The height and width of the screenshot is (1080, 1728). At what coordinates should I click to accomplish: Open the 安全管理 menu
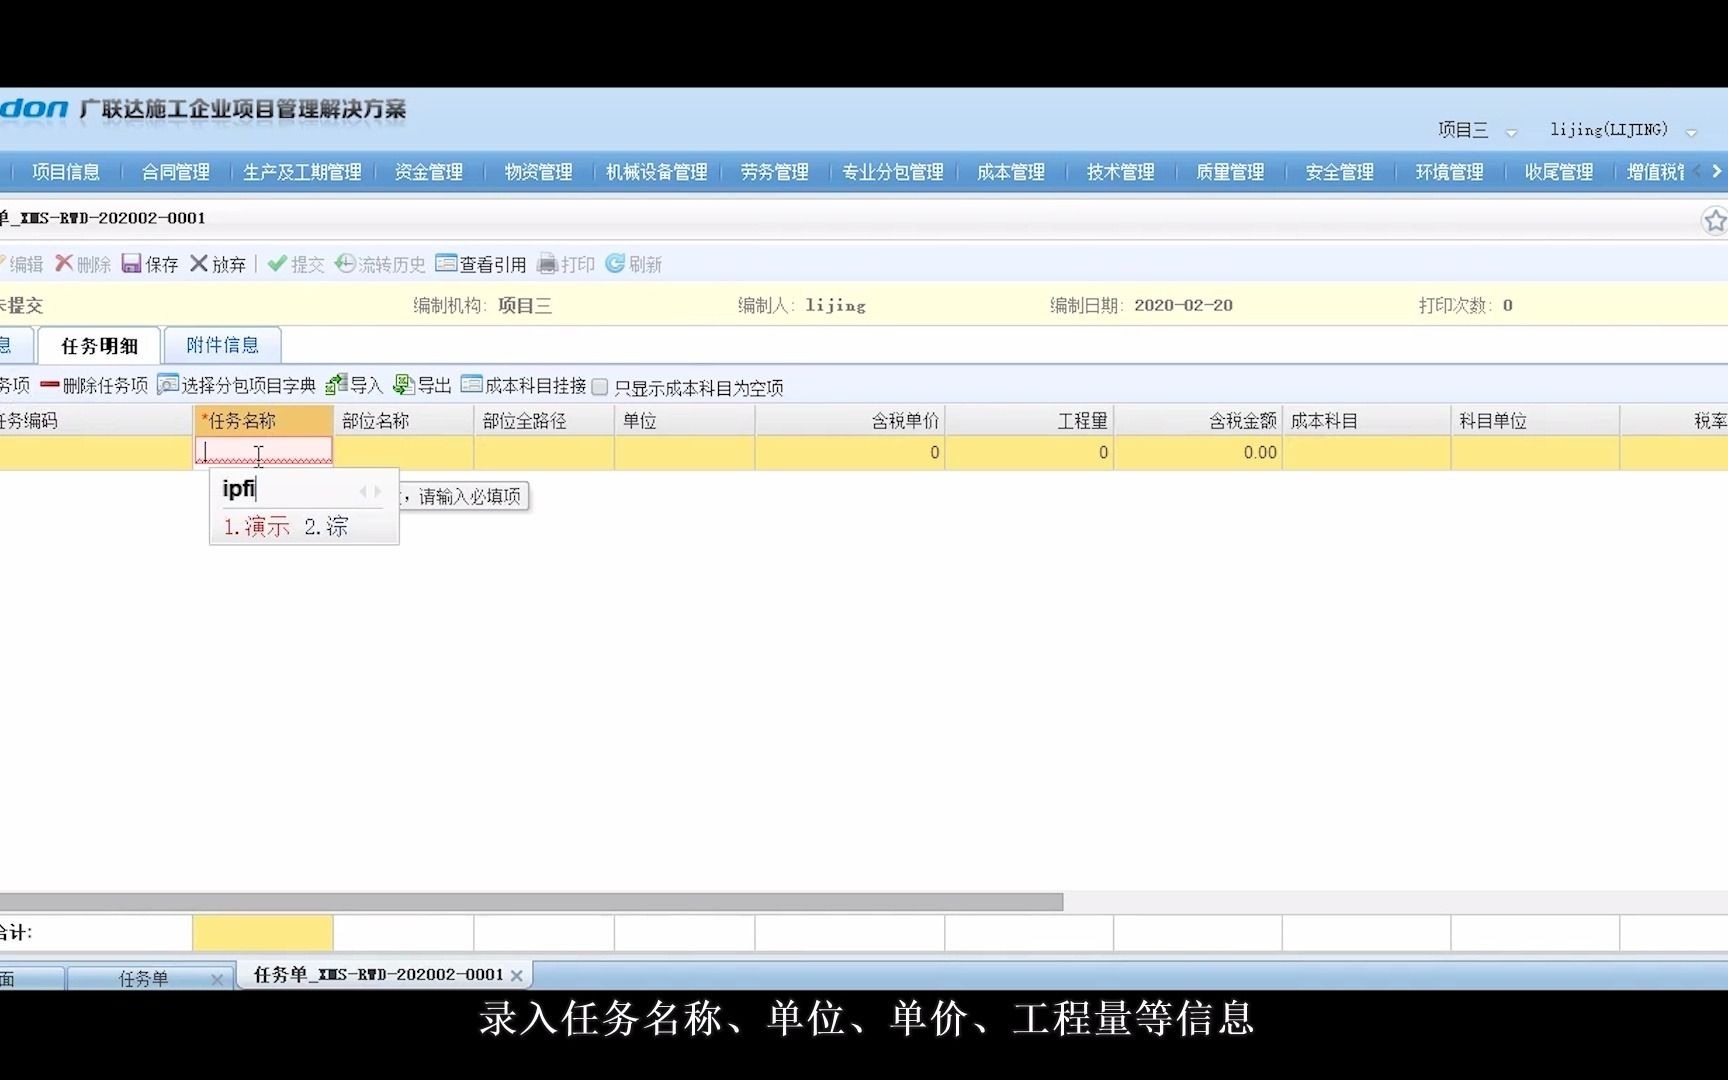click(x=1340, y=172)
